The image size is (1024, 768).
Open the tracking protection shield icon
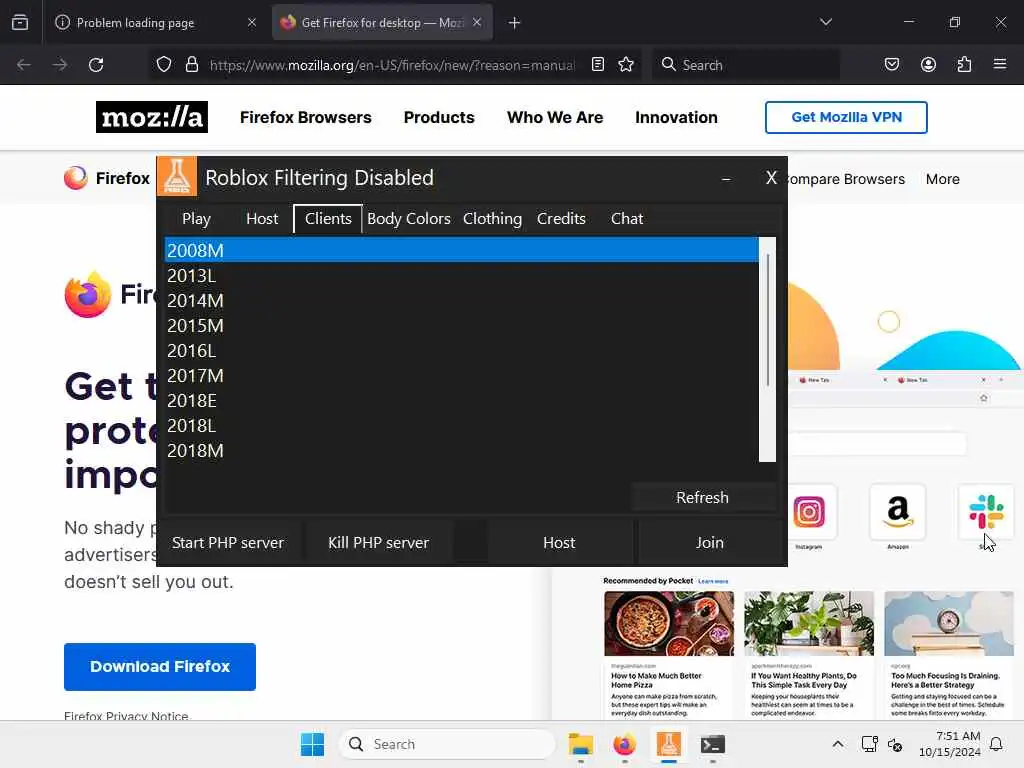pos(164,65)
